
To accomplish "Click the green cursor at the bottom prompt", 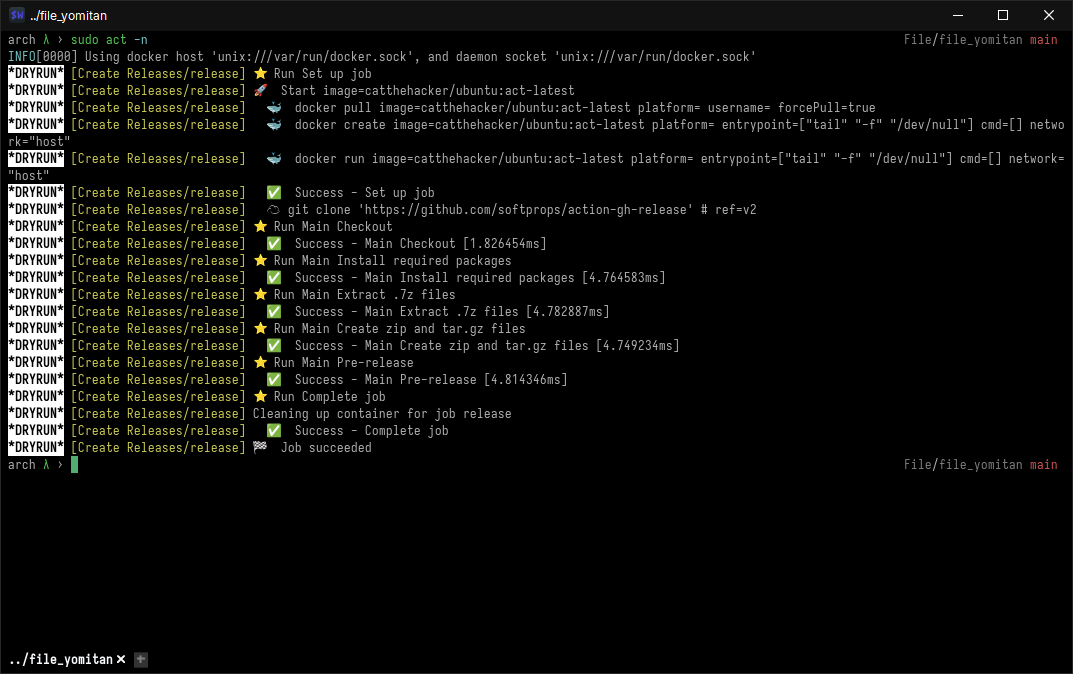I will 75,465.
